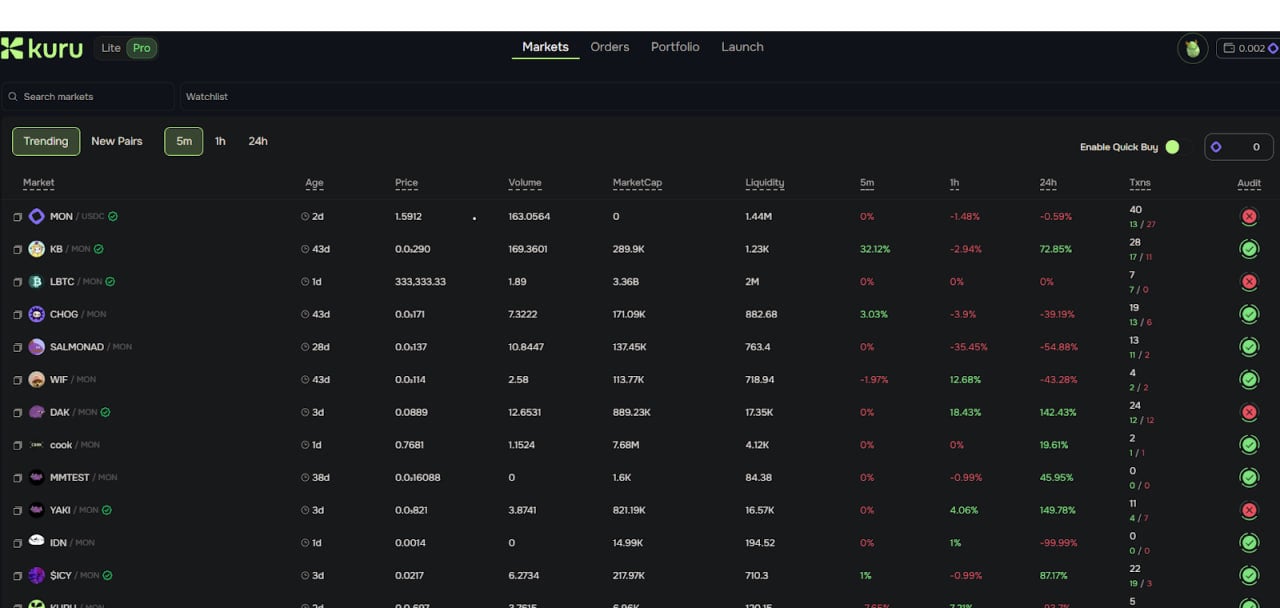The width and height of the screenshot is (1280, 608).
Task: Select the 1h timeframe button
Action: 220,141
